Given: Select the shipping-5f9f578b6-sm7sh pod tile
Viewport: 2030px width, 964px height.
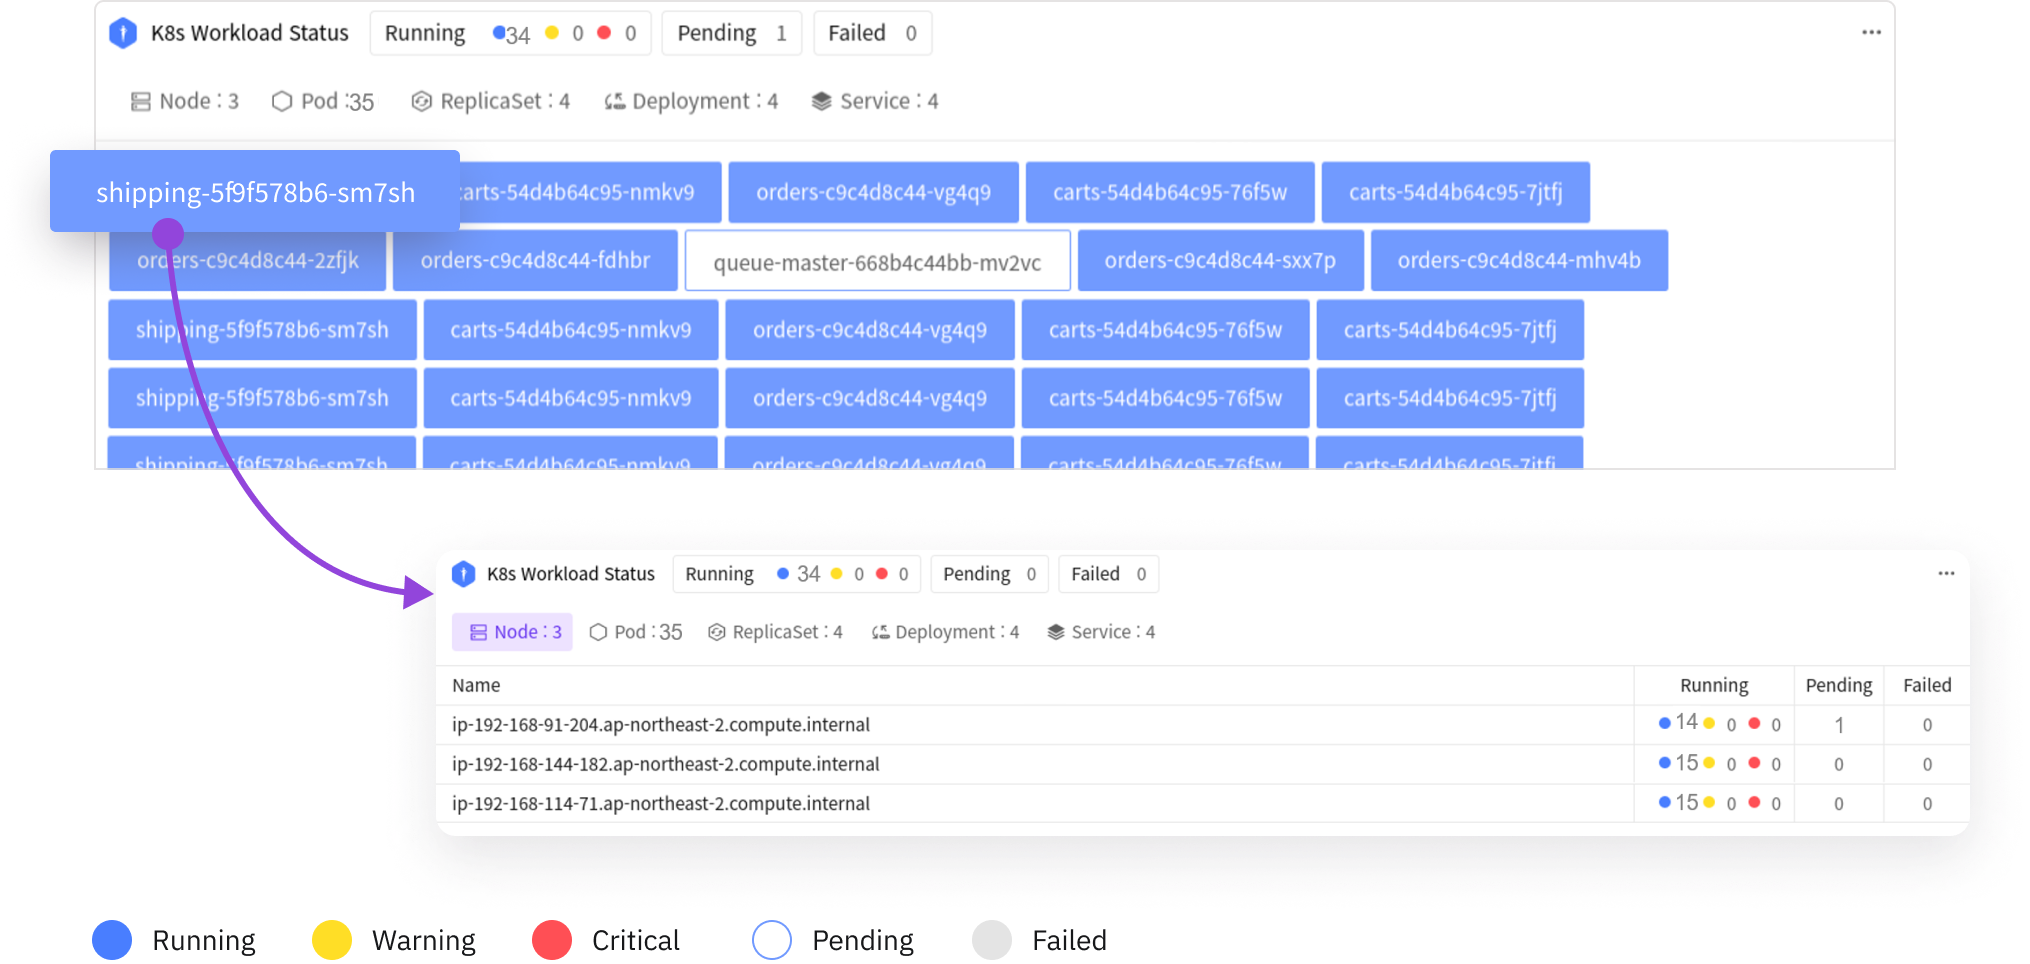Looking at the screenshot, I should pos(262,329).
